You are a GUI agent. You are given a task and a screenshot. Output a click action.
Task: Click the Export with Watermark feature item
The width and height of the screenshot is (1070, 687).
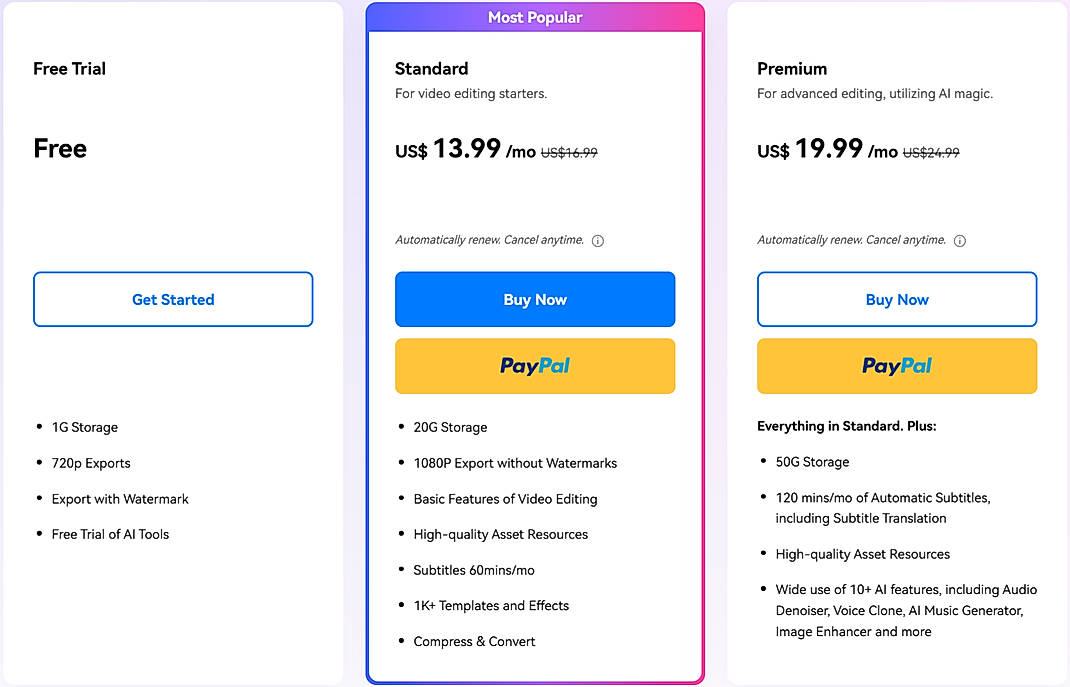click(120, 499)
